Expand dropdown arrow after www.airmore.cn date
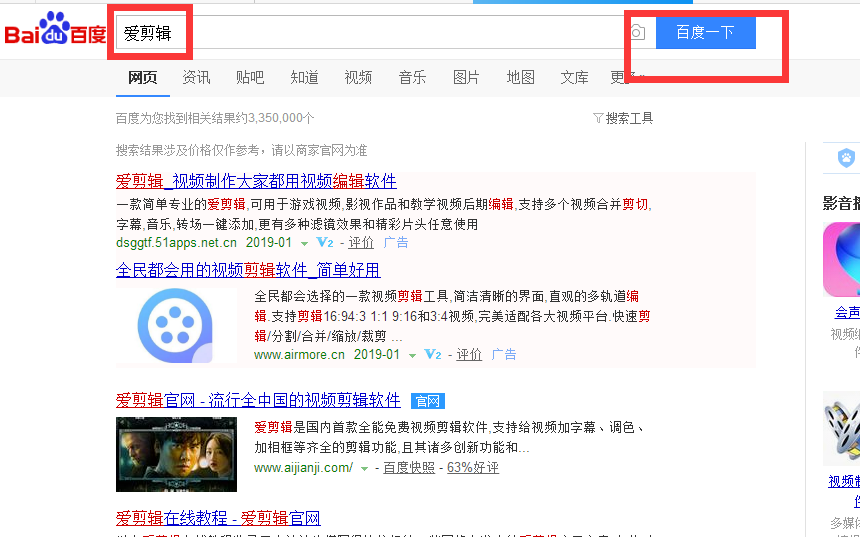The width and height of the screenshot is (860, 537). (411, 355)
